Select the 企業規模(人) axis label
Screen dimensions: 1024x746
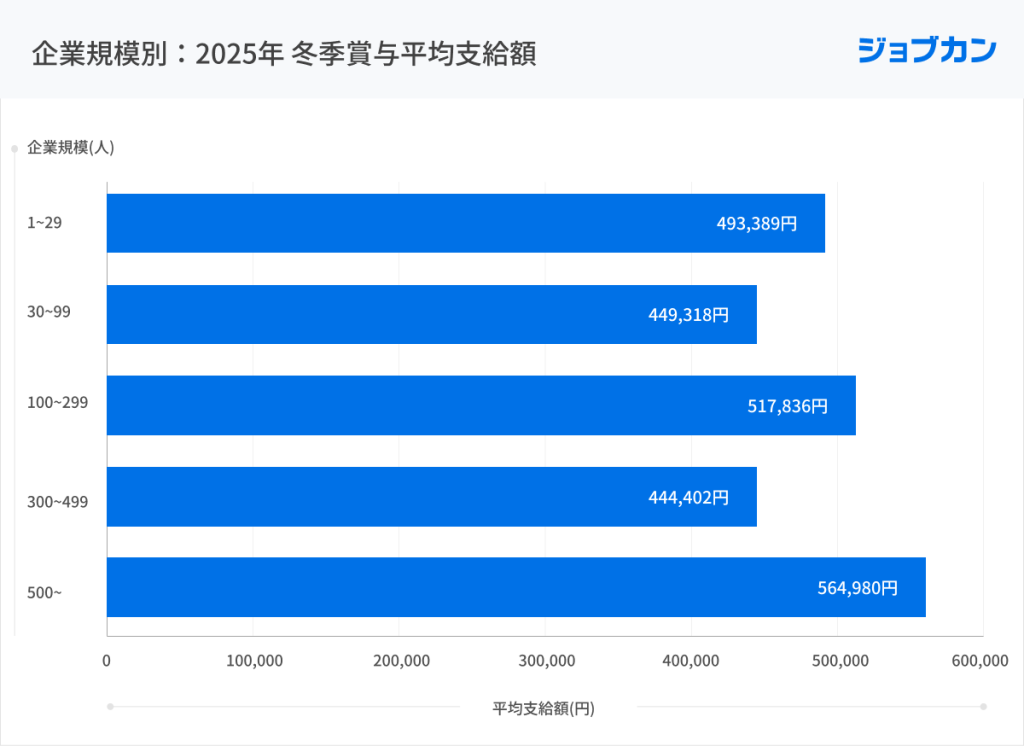click(71, 147)
